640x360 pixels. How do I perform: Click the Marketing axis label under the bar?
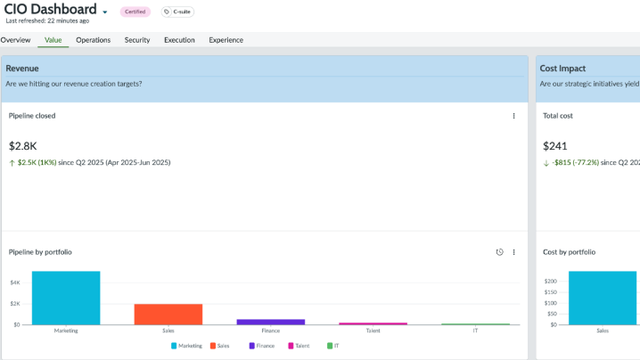(x=66, y=331)
